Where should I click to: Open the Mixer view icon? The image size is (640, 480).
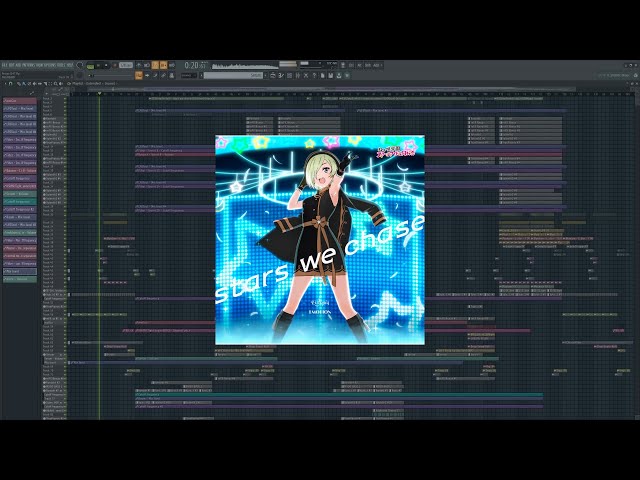coord(163,76)
